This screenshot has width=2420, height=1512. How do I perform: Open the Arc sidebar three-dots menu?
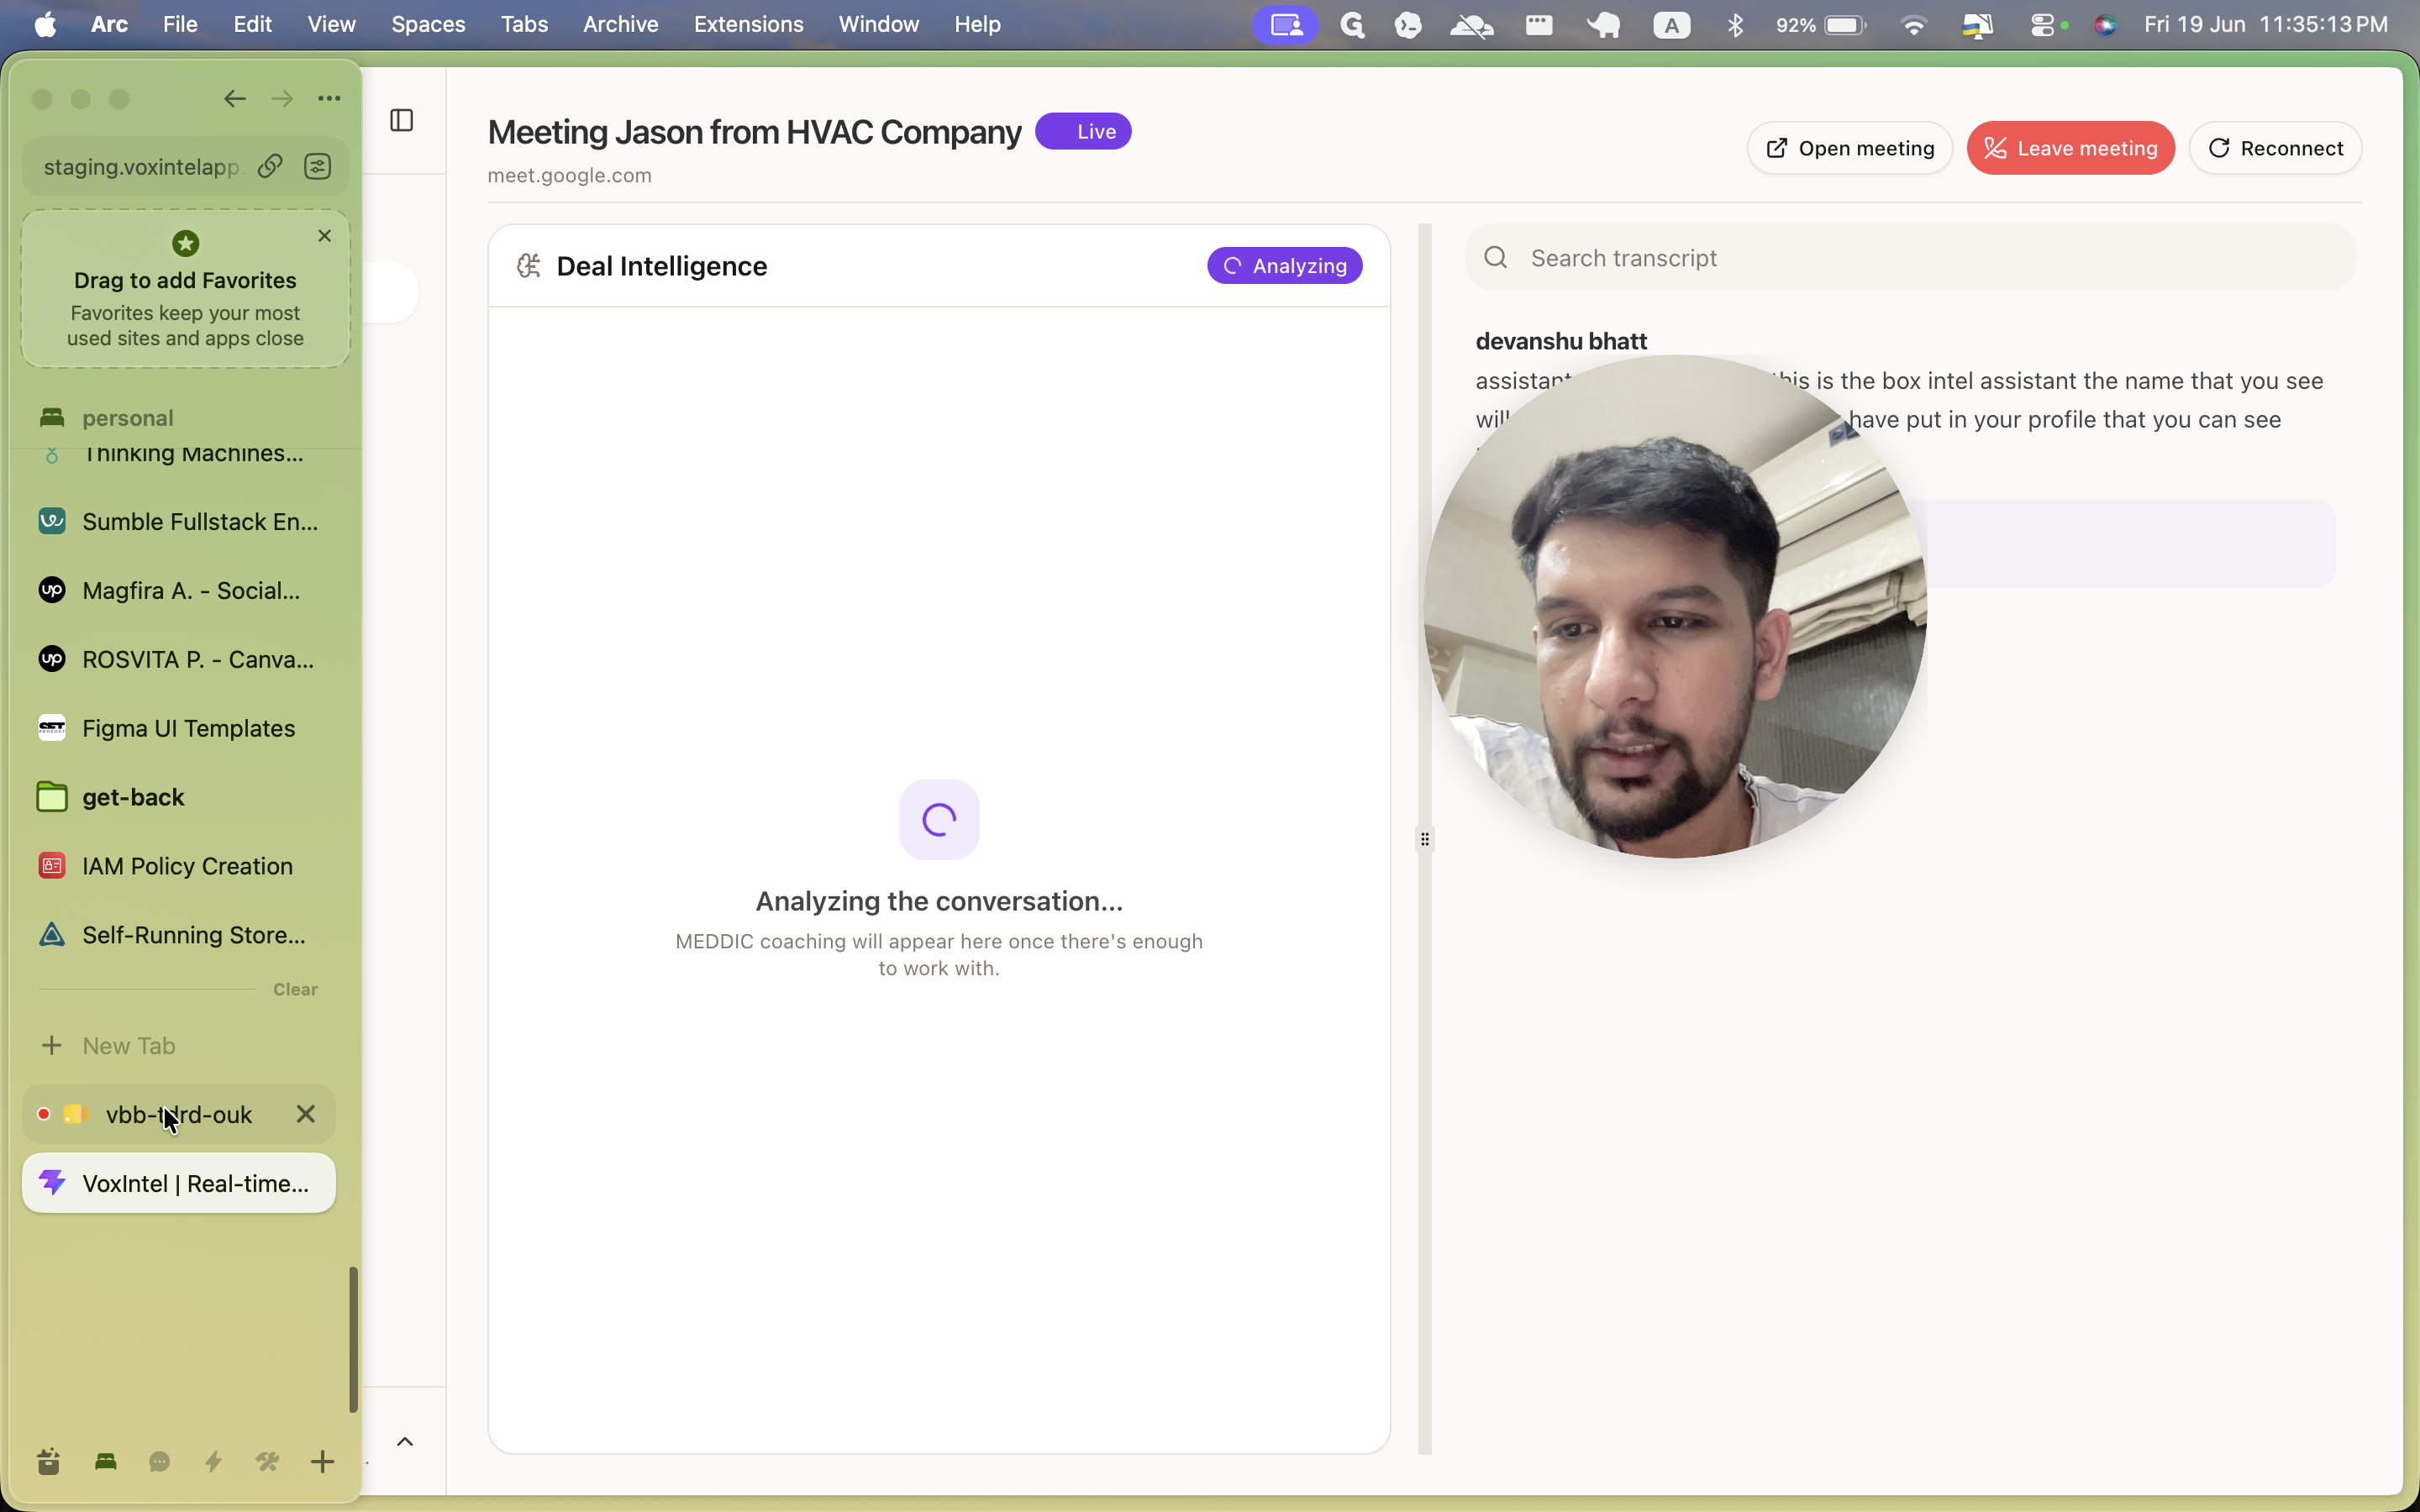[x=329, y=98]
